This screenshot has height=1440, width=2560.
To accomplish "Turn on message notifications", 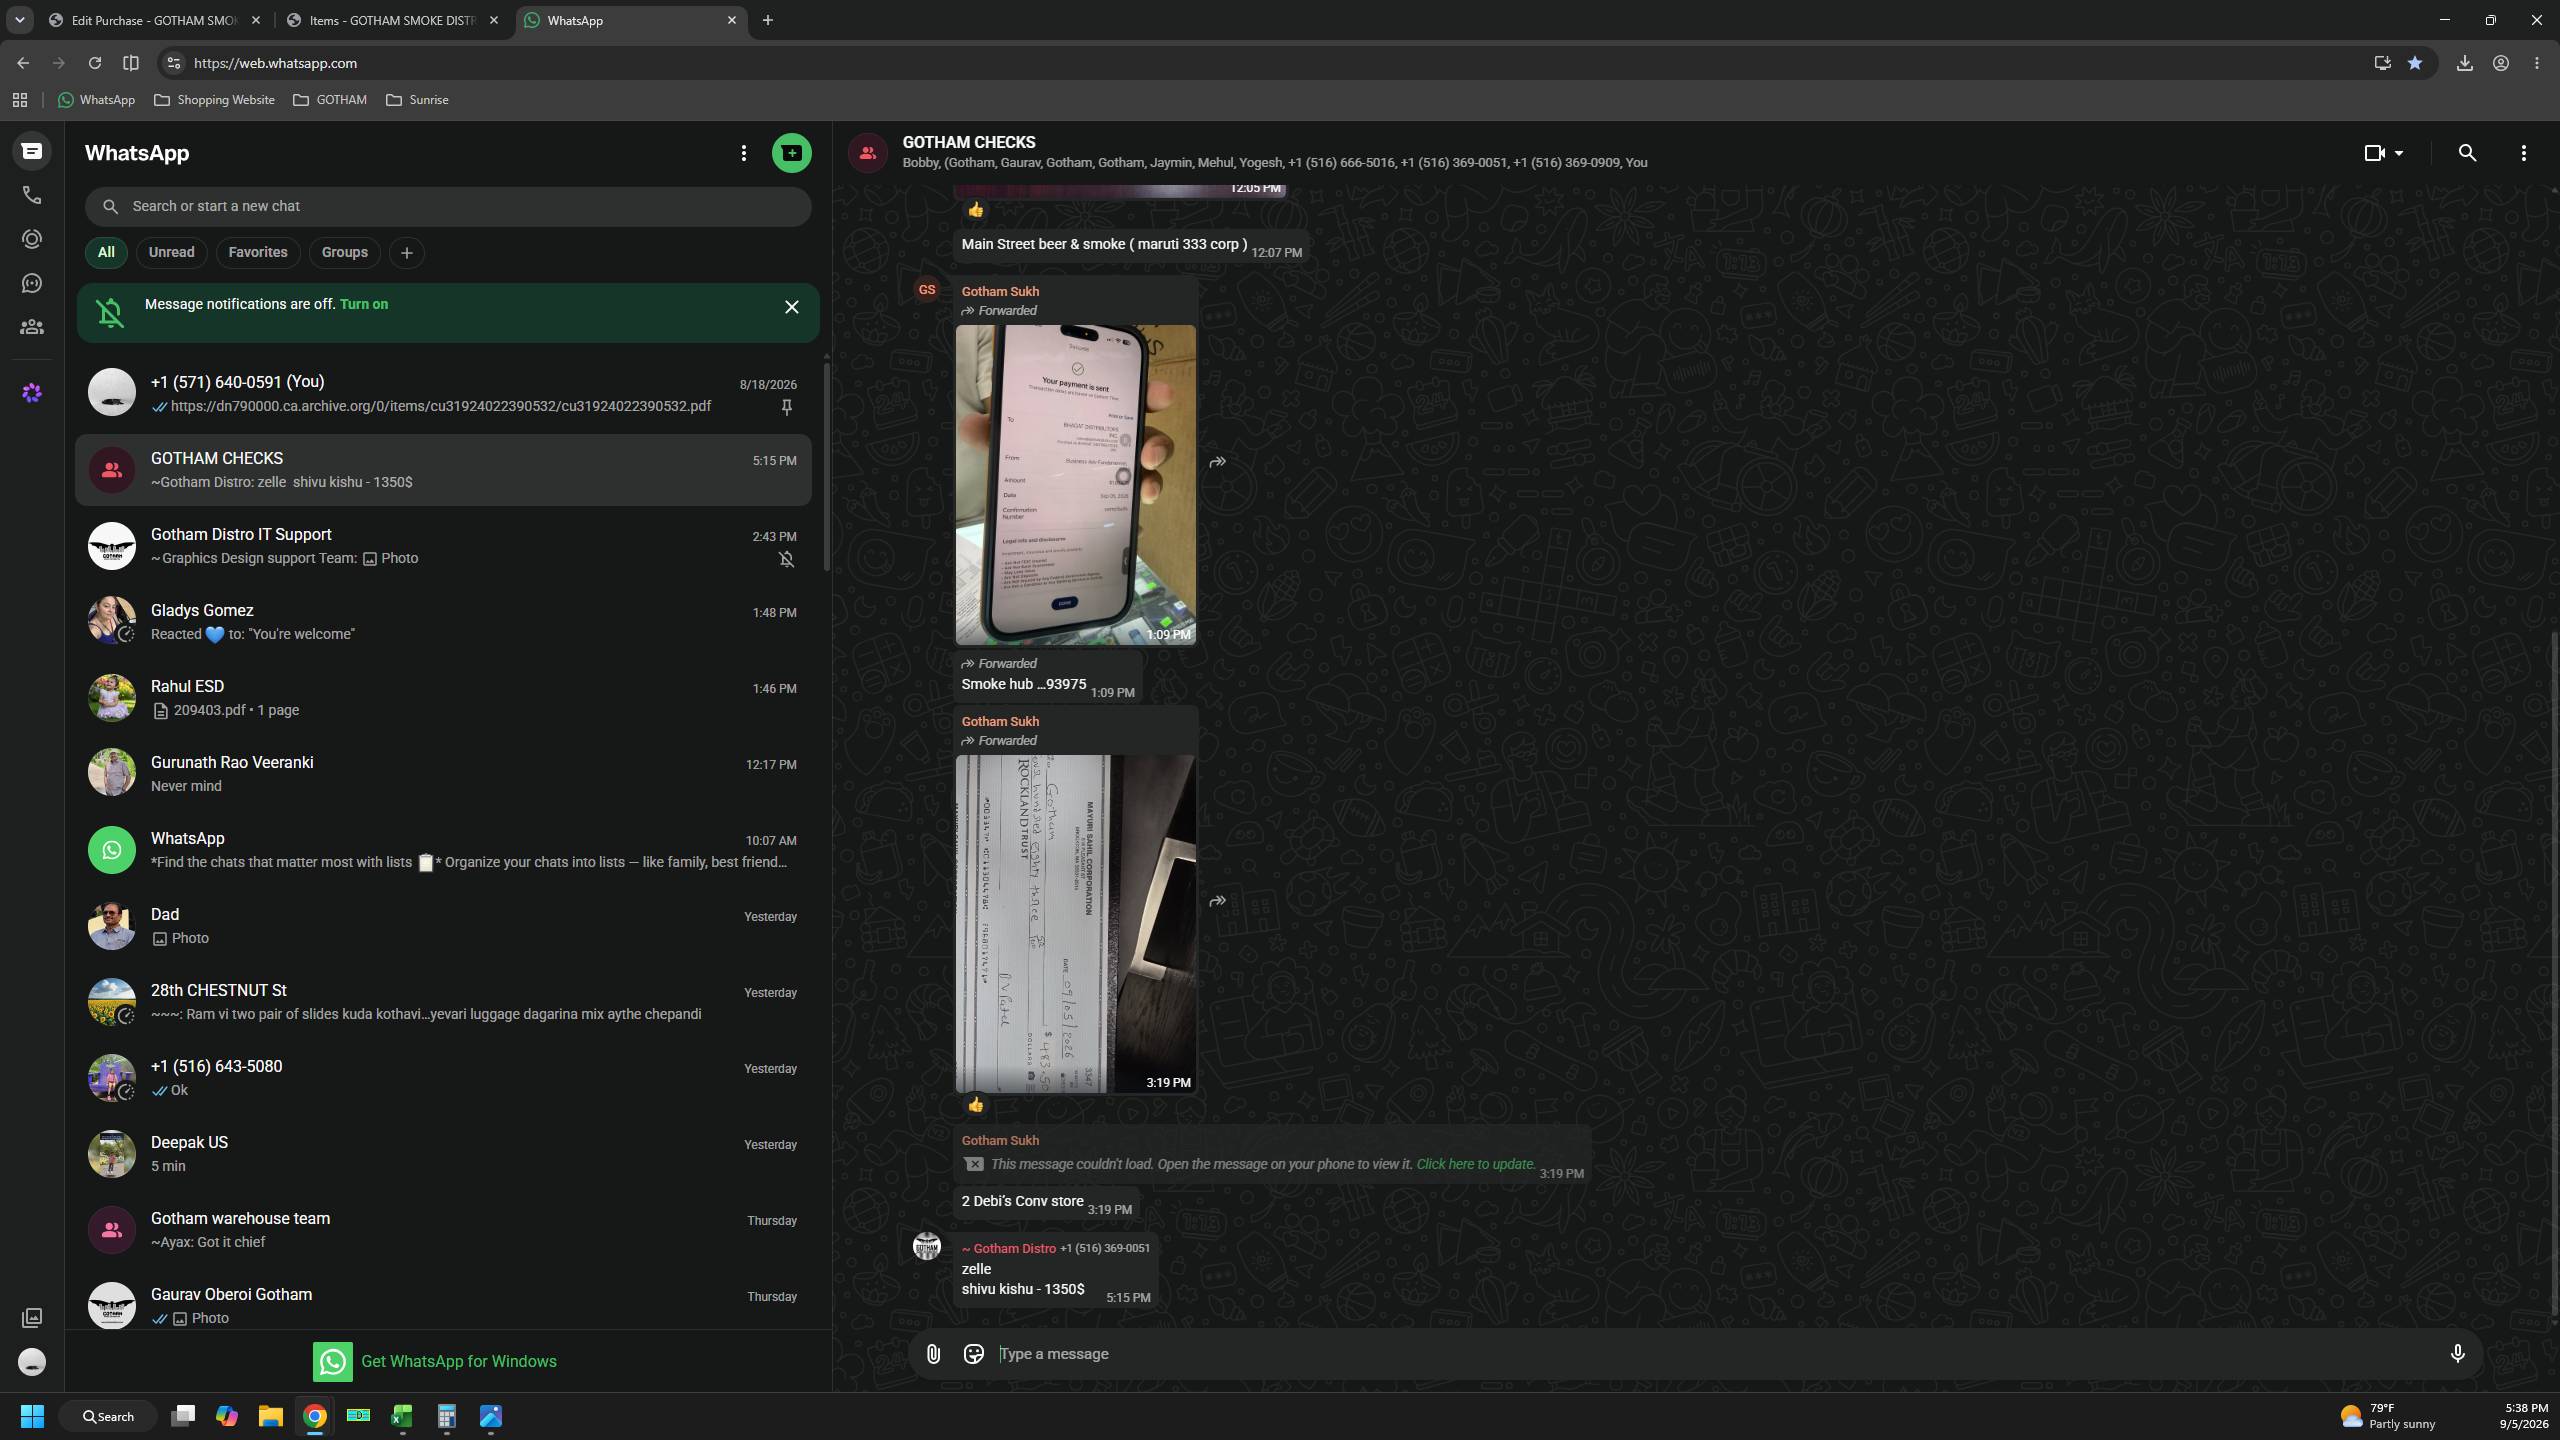I will tap(364, 304).
